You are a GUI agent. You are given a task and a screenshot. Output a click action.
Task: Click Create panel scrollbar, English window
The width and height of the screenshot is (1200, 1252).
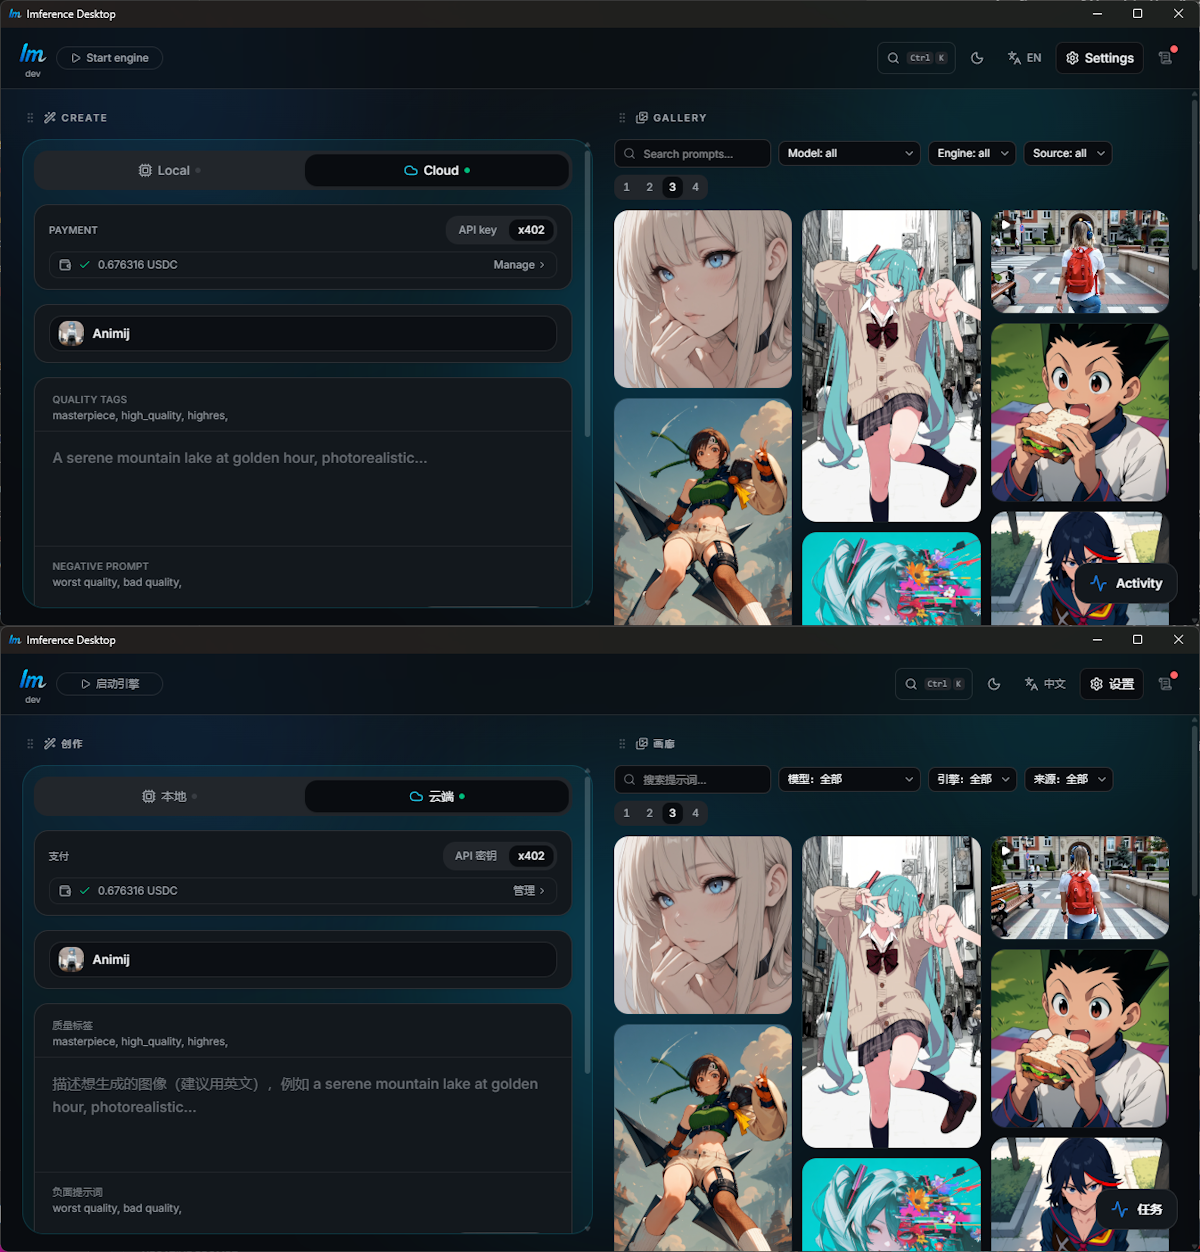click(588, 294)
